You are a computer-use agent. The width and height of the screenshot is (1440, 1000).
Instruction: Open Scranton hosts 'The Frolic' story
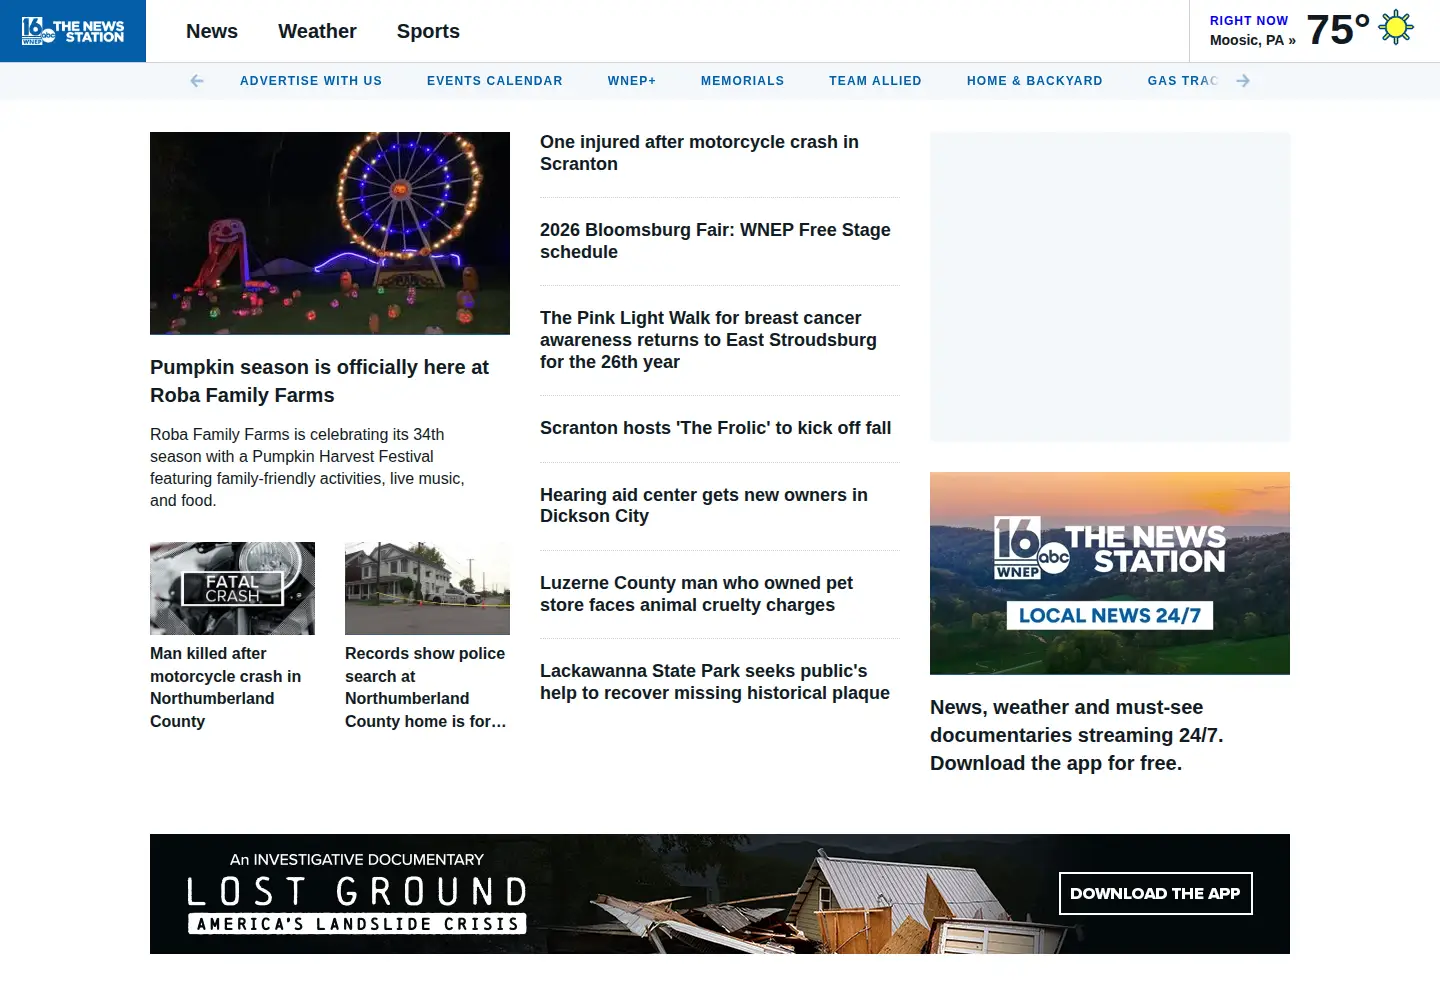[x=716, y=428]
